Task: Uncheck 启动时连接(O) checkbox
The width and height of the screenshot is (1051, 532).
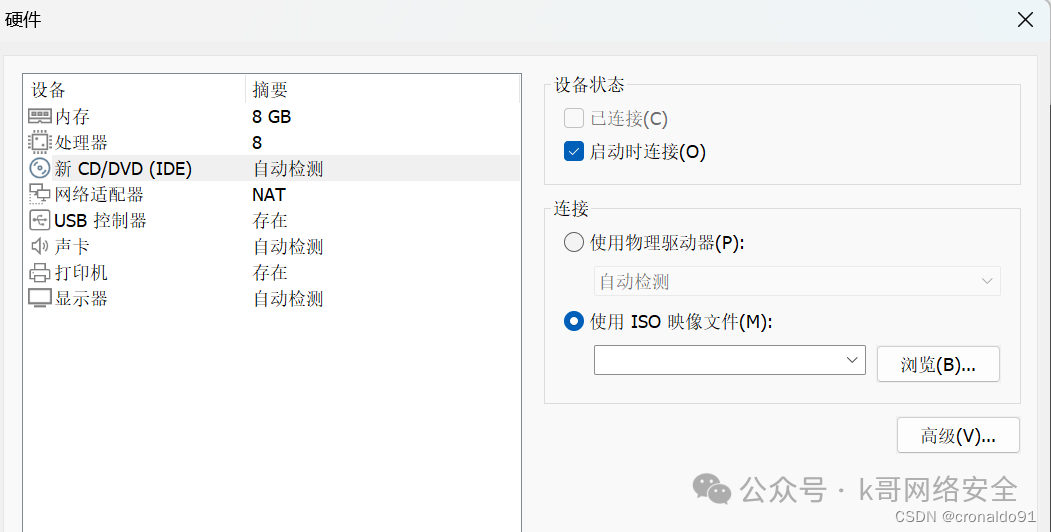Action: (x=574, y=152)
